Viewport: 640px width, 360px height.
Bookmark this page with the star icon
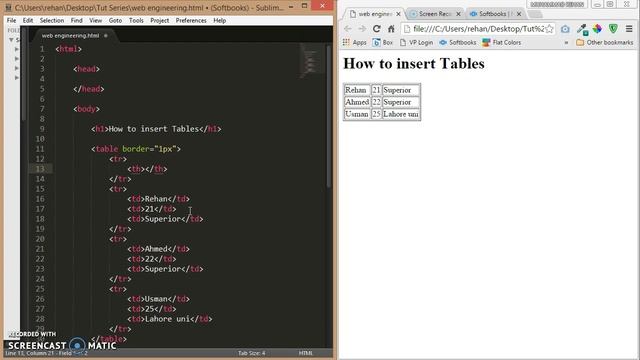549,29
